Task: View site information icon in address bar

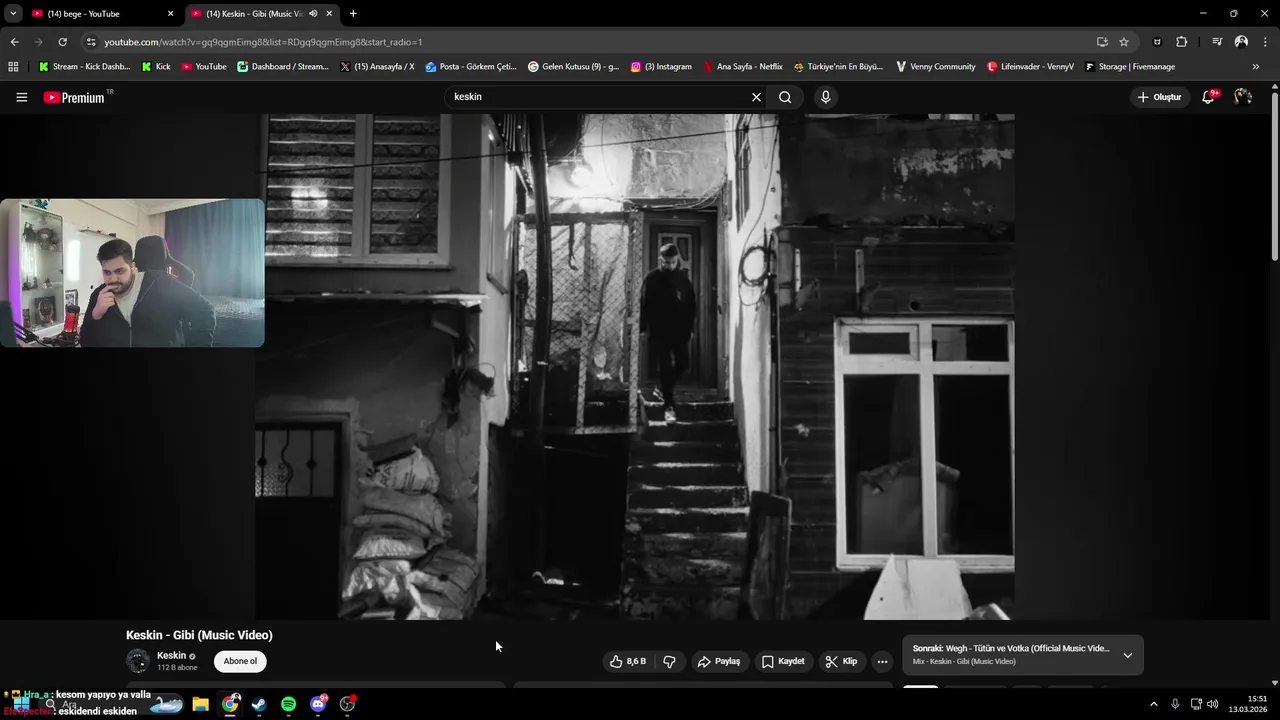Action: coord(91,42)
